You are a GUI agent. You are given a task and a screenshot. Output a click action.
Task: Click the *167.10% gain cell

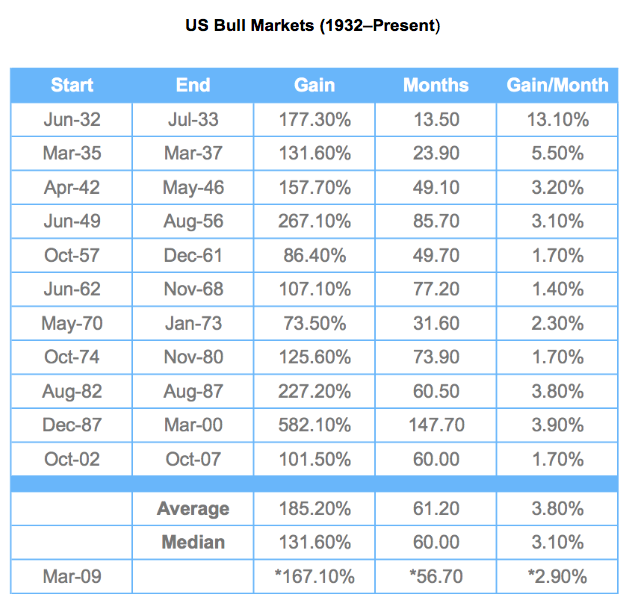point(314,576)
